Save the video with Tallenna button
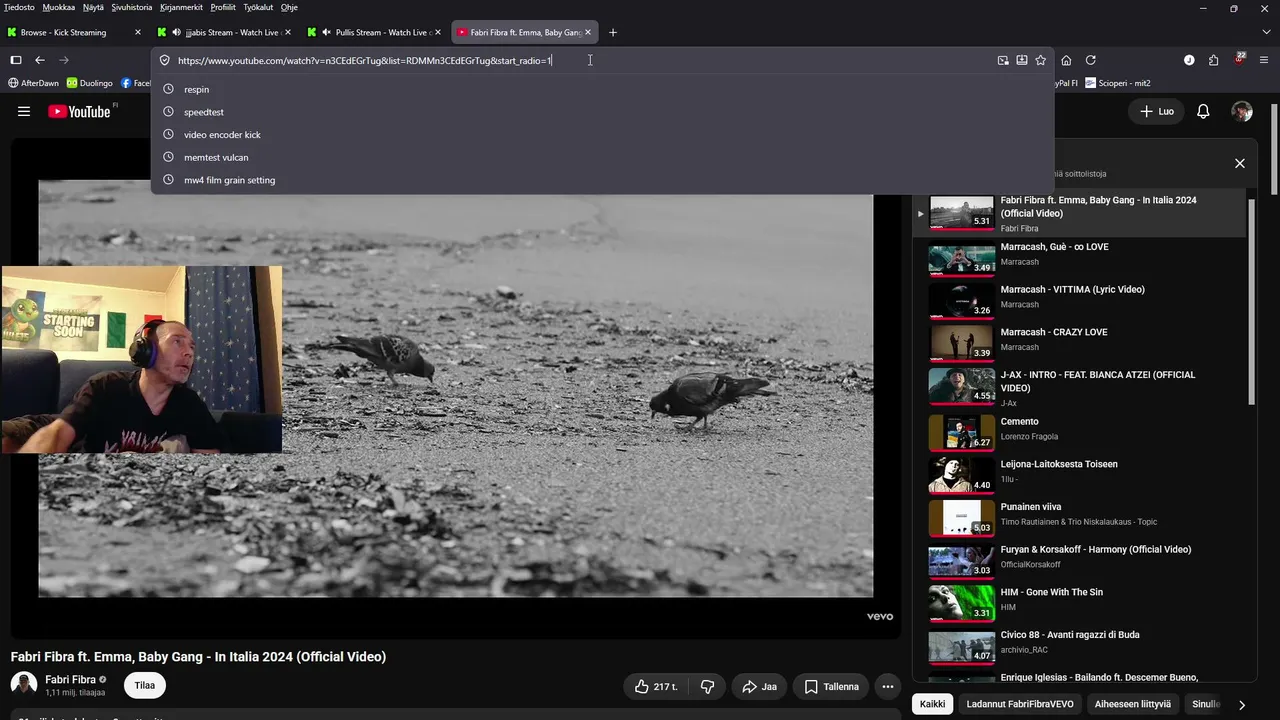Screen dimensions: 1280x720 832,687
